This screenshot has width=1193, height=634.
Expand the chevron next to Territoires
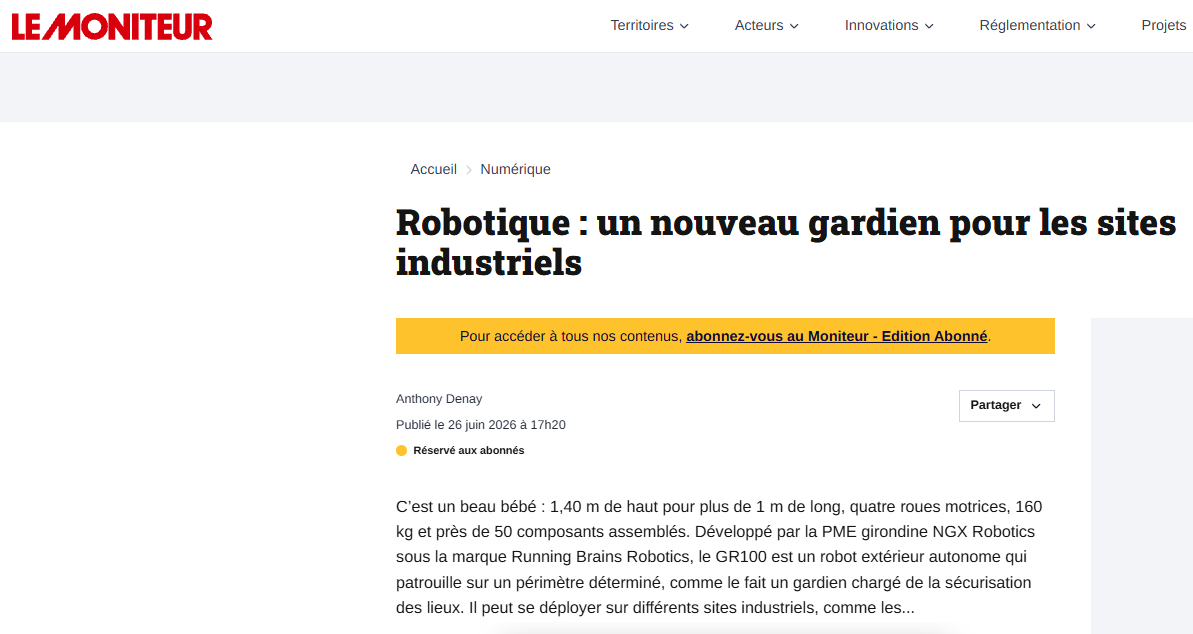(x=684, y=26)
